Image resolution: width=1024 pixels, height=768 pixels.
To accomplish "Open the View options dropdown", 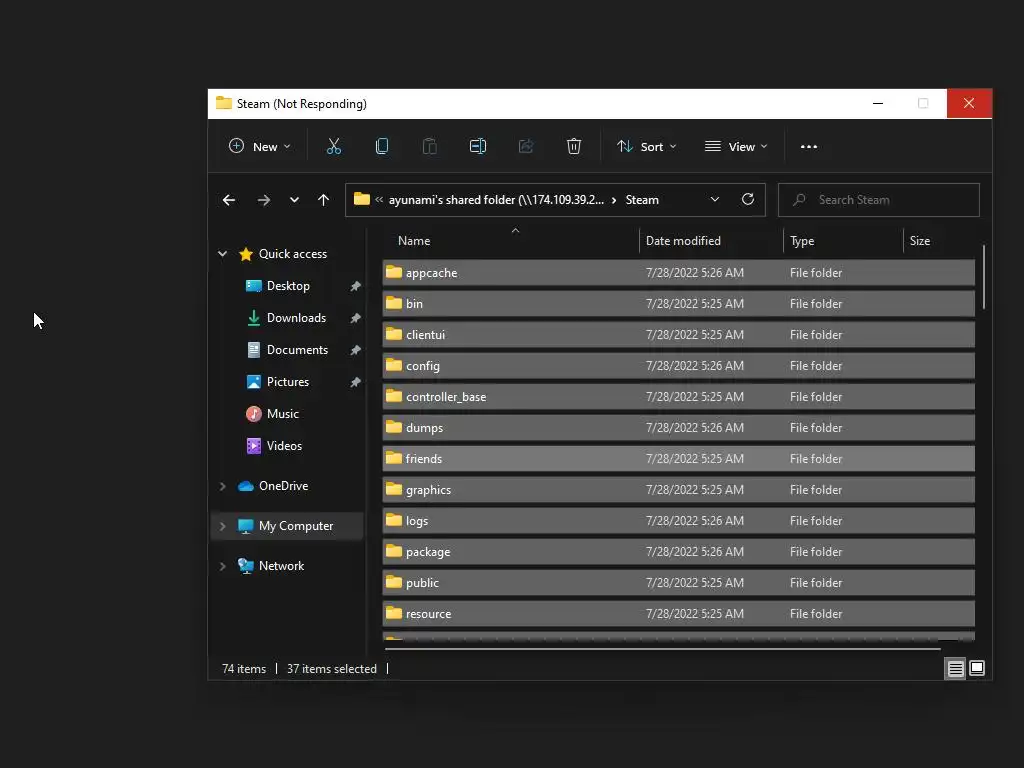I will point(736,146).
